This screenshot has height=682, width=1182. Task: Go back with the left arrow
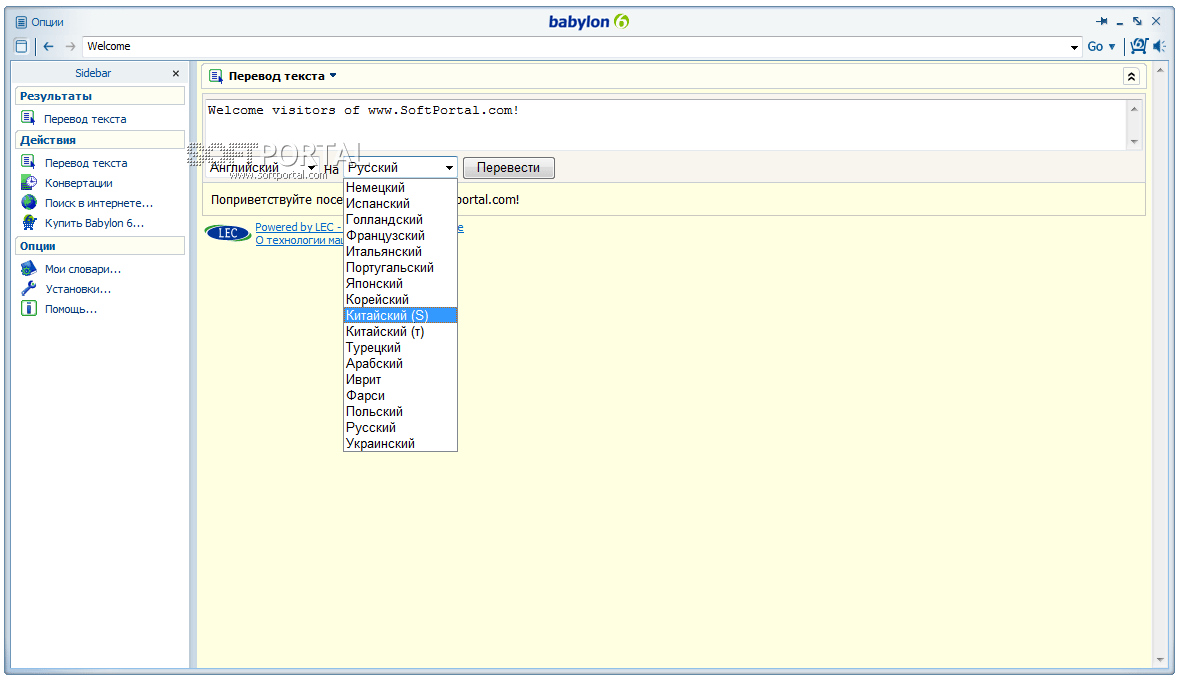[49, 47]
